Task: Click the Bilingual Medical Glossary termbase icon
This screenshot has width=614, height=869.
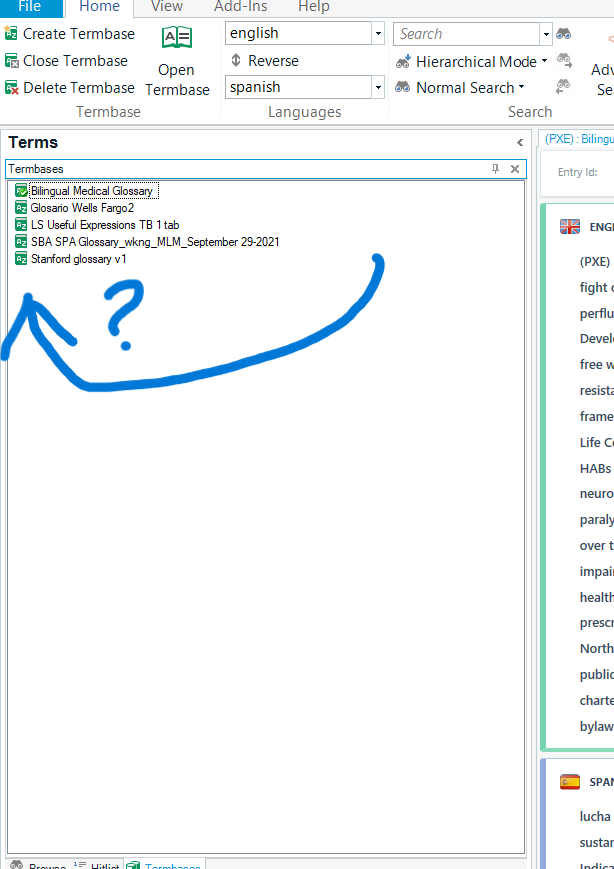Action: coord(21,191)
